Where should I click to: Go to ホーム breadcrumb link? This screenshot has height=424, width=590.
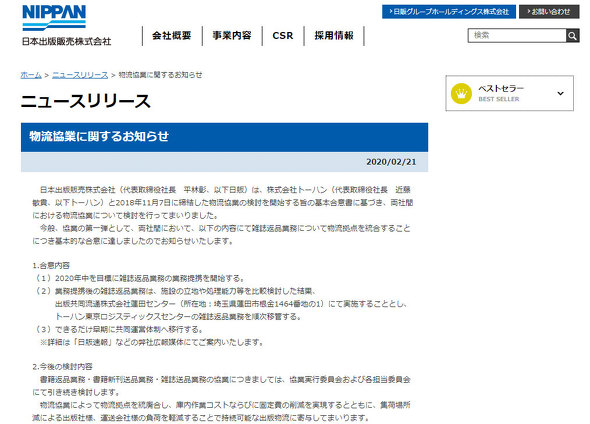[31, 75]
